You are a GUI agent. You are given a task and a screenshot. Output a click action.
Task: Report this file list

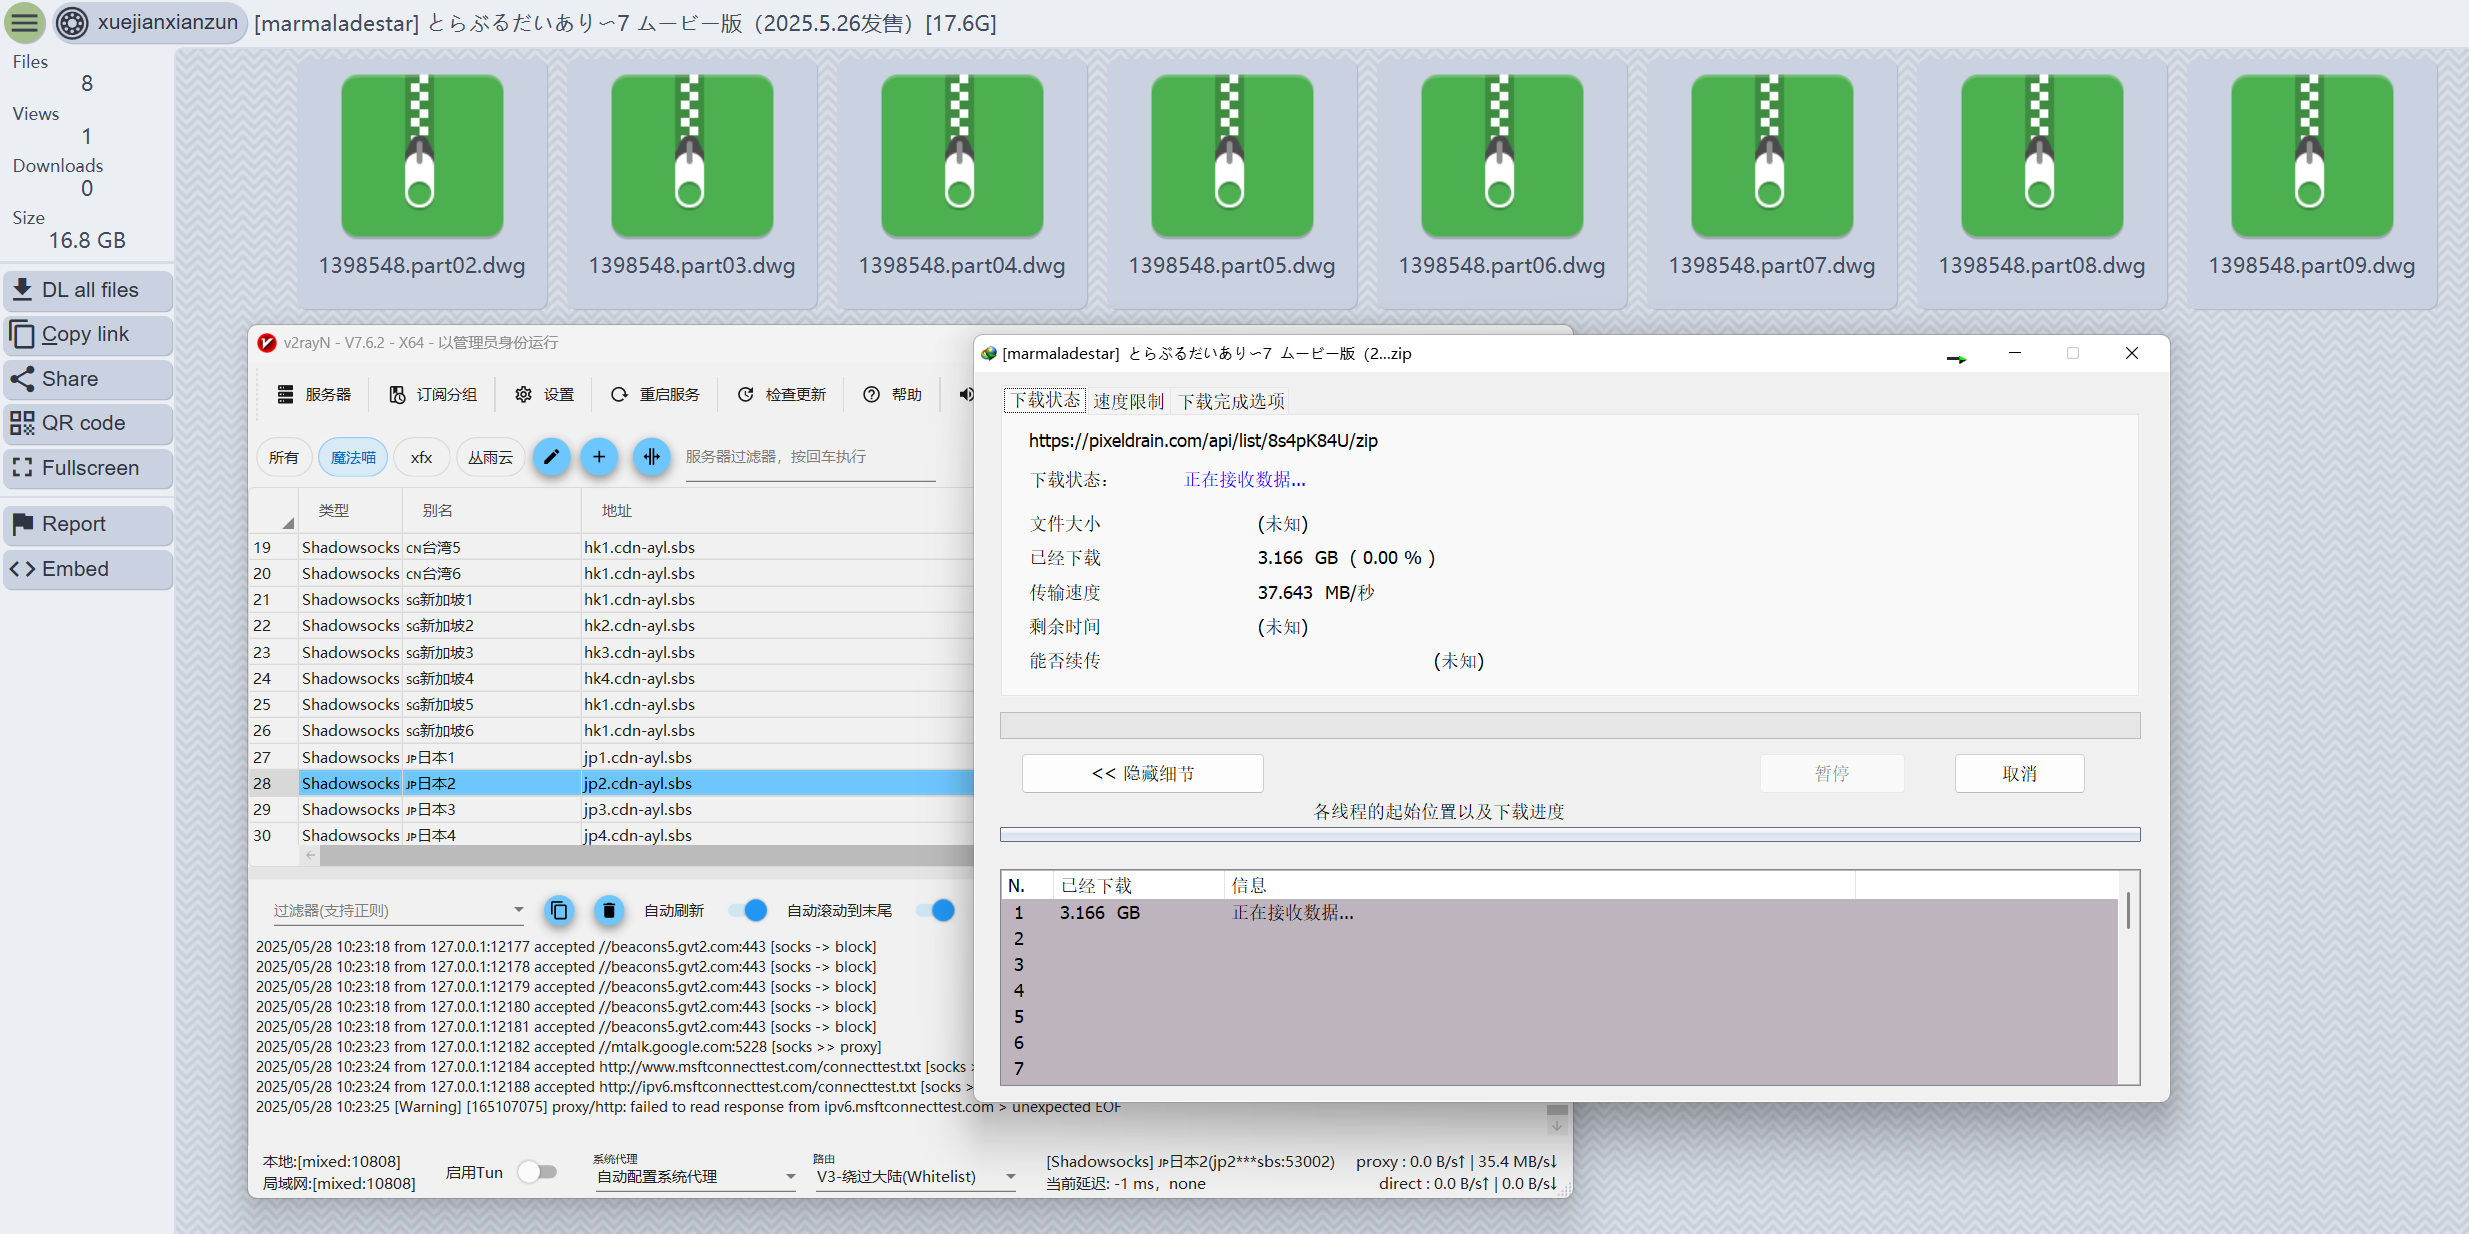pyautogui.click(x=88, y=524)
